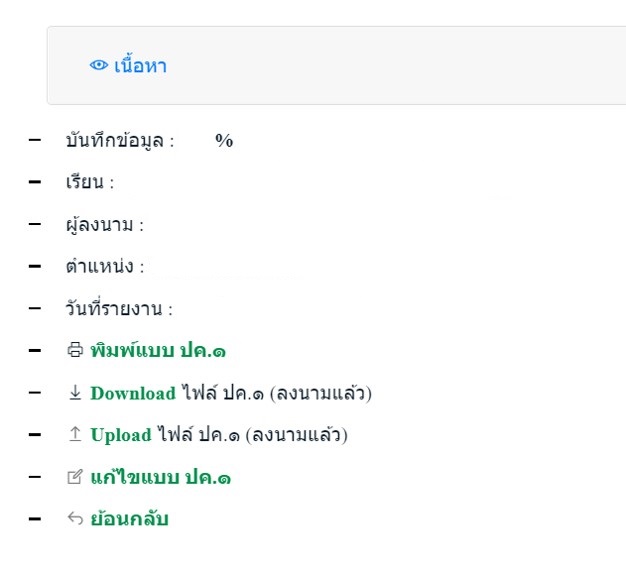Click the back arrow icon
The width and height of the screenshot is (626, 571).
(75, 520)
